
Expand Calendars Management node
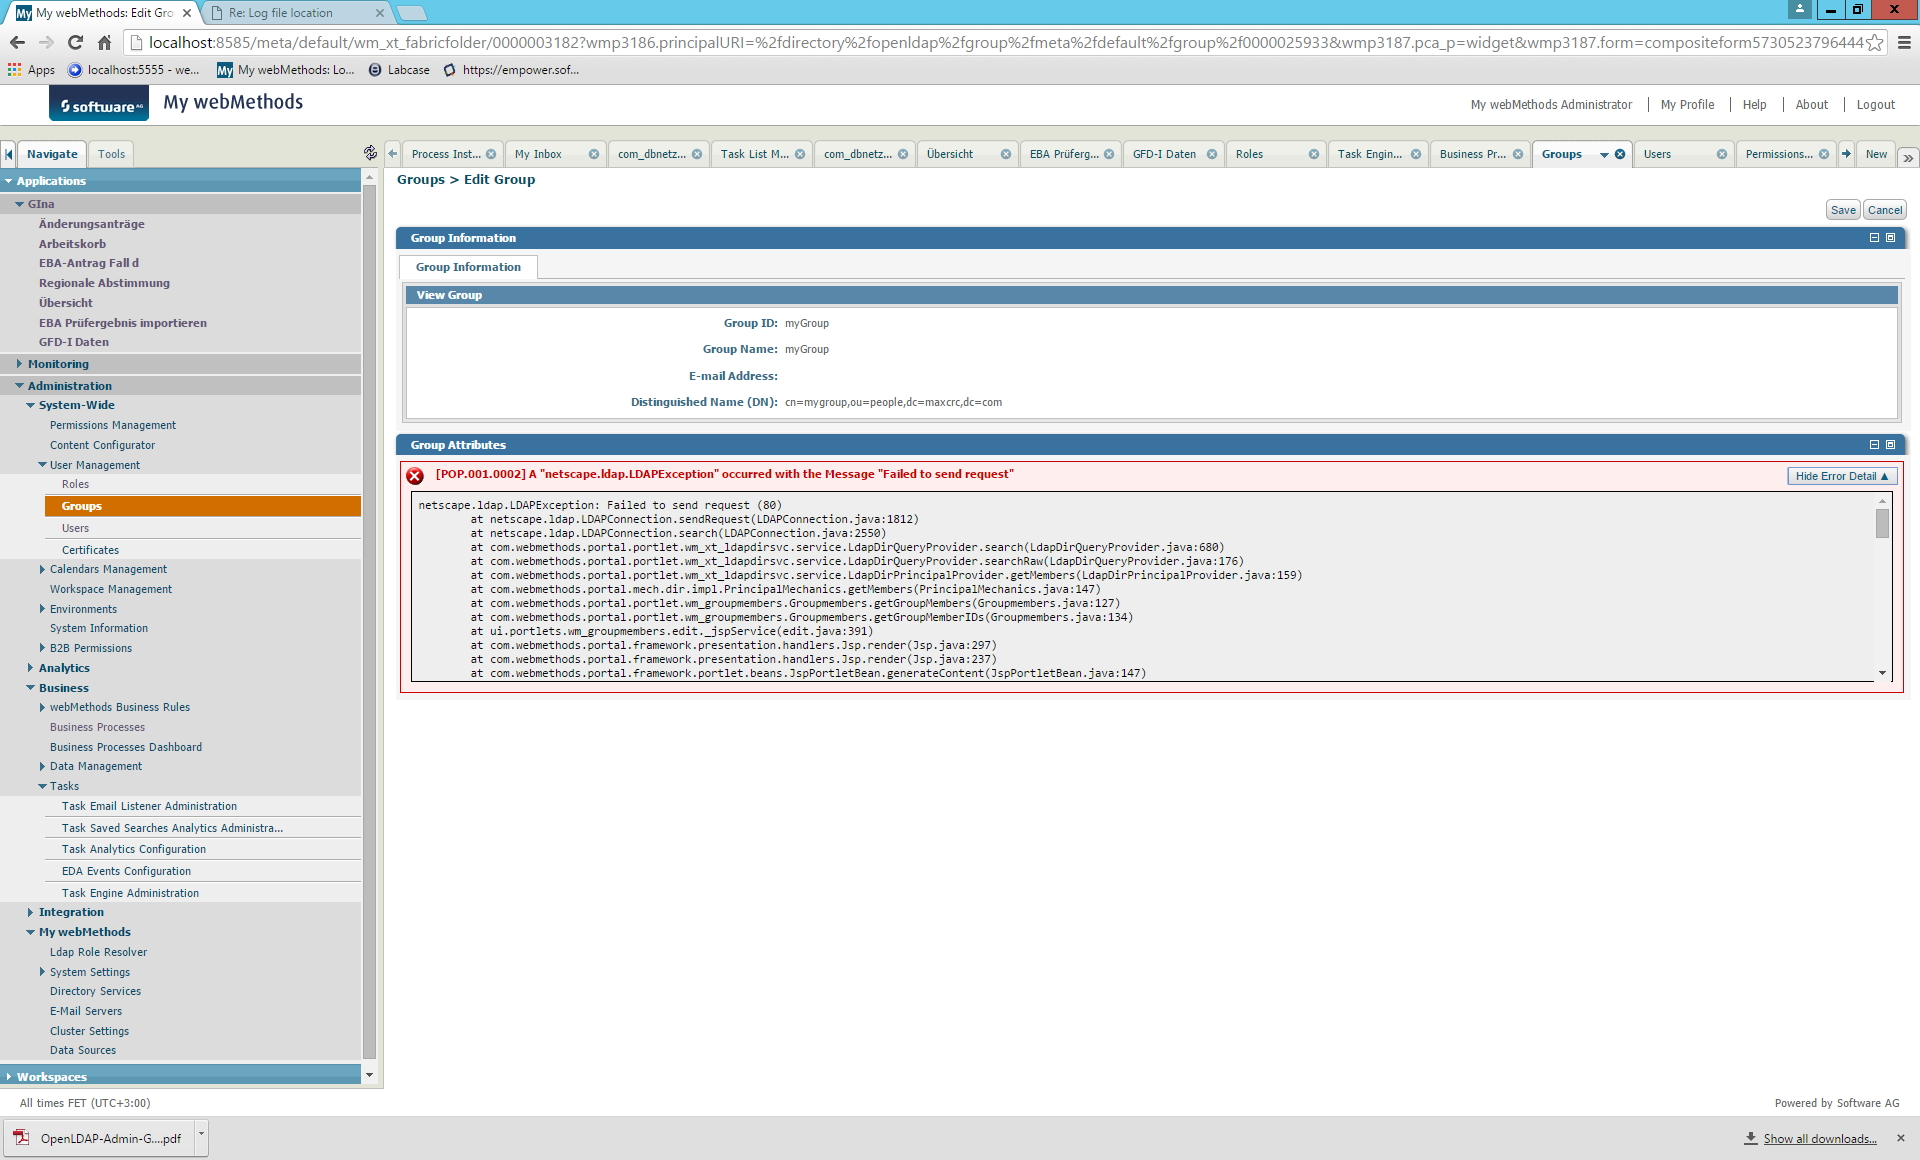(42, 569)
